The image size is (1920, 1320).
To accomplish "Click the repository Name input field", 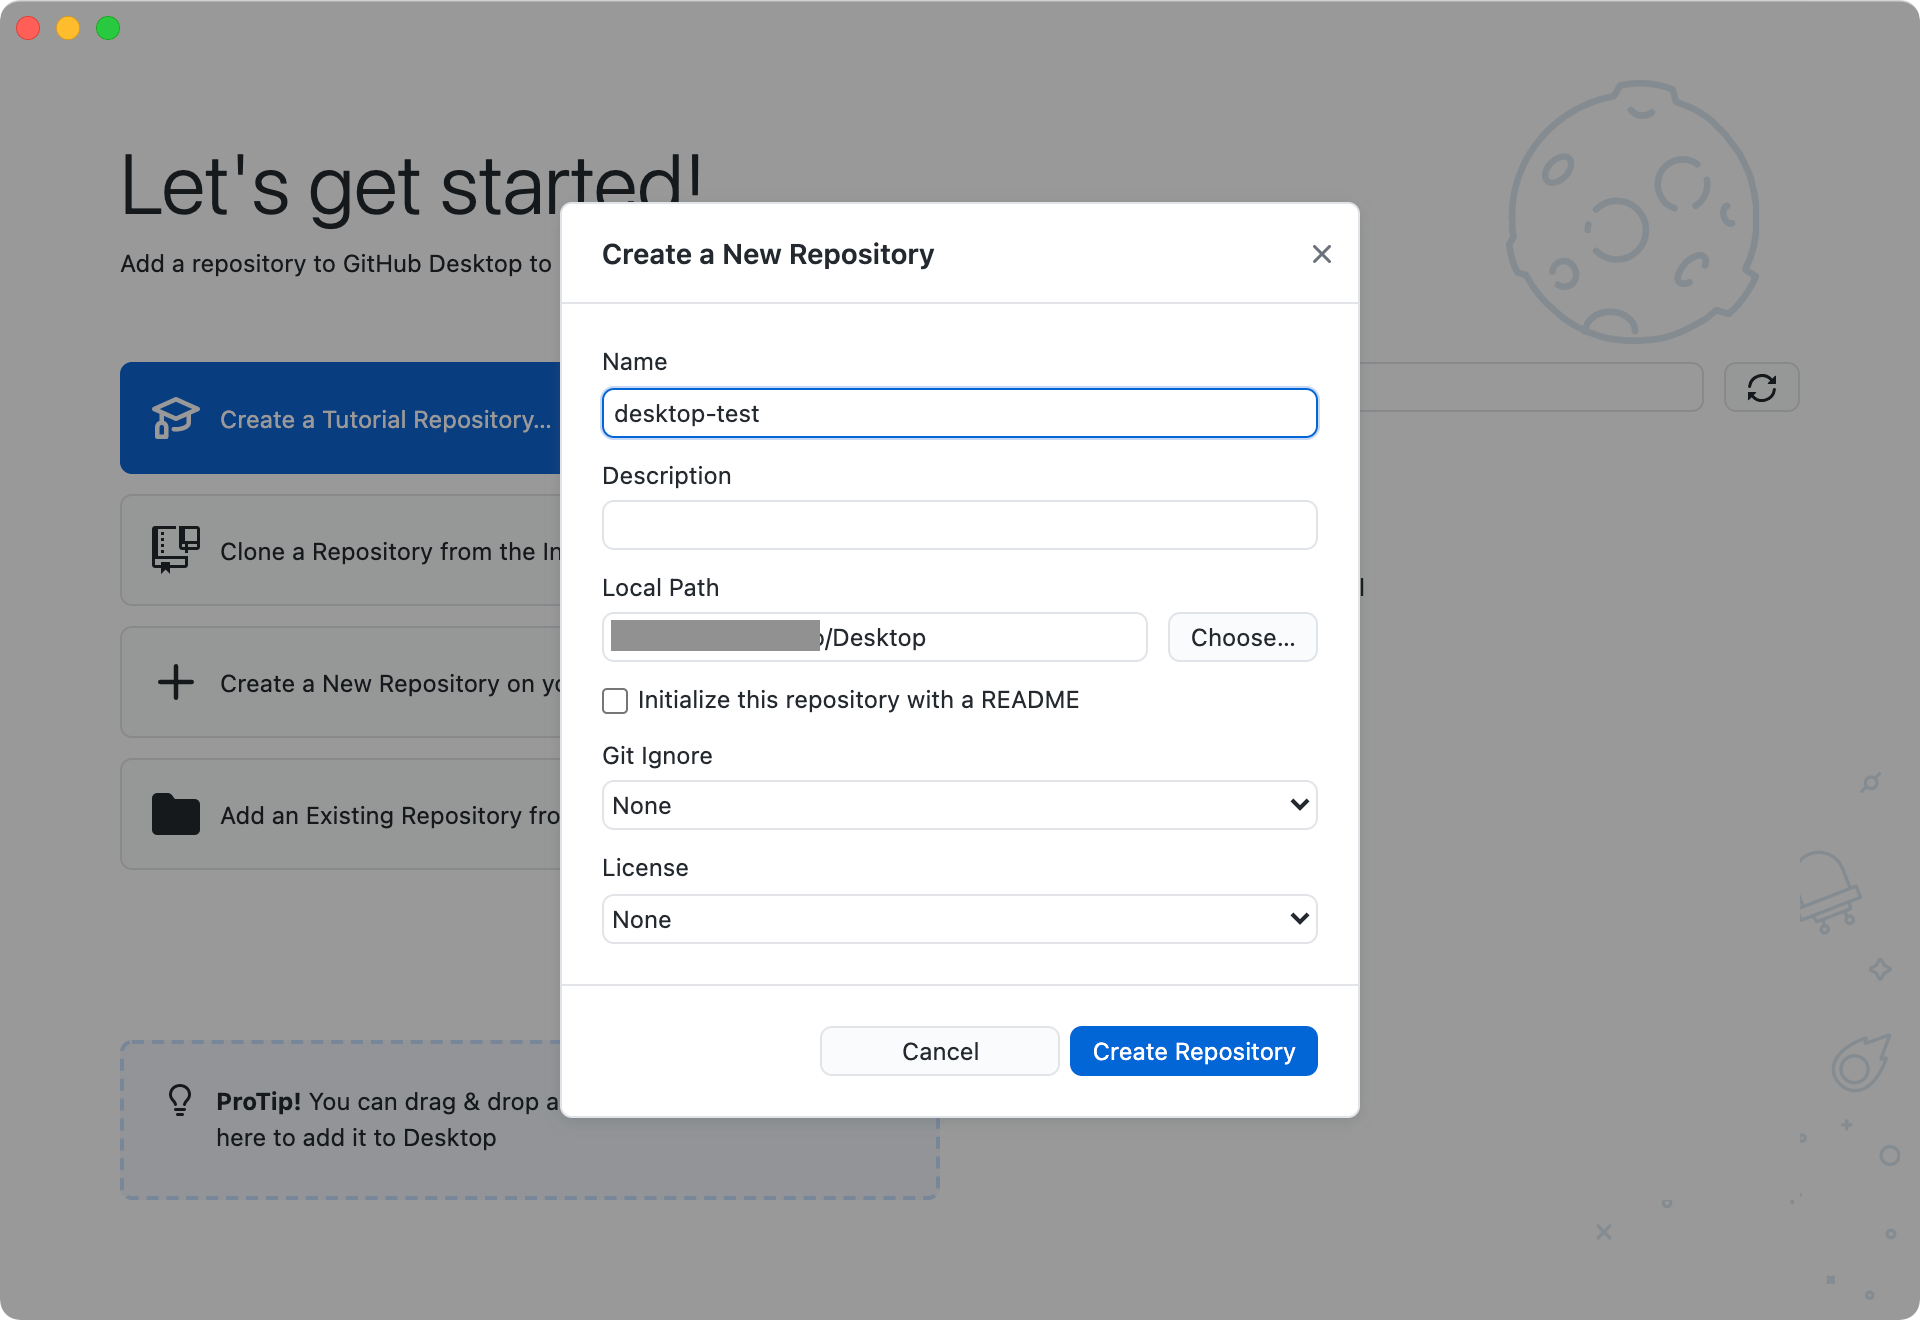I will (959, 413).
